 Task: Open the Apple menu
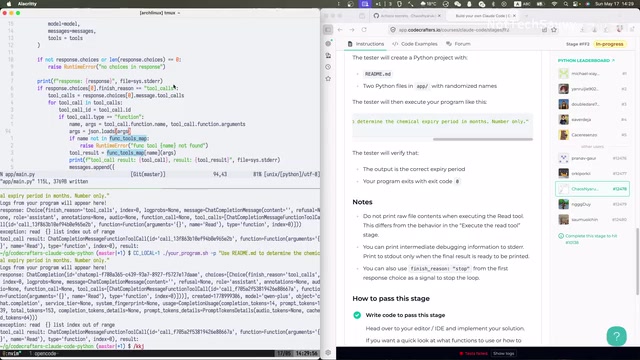pos(9,4)
